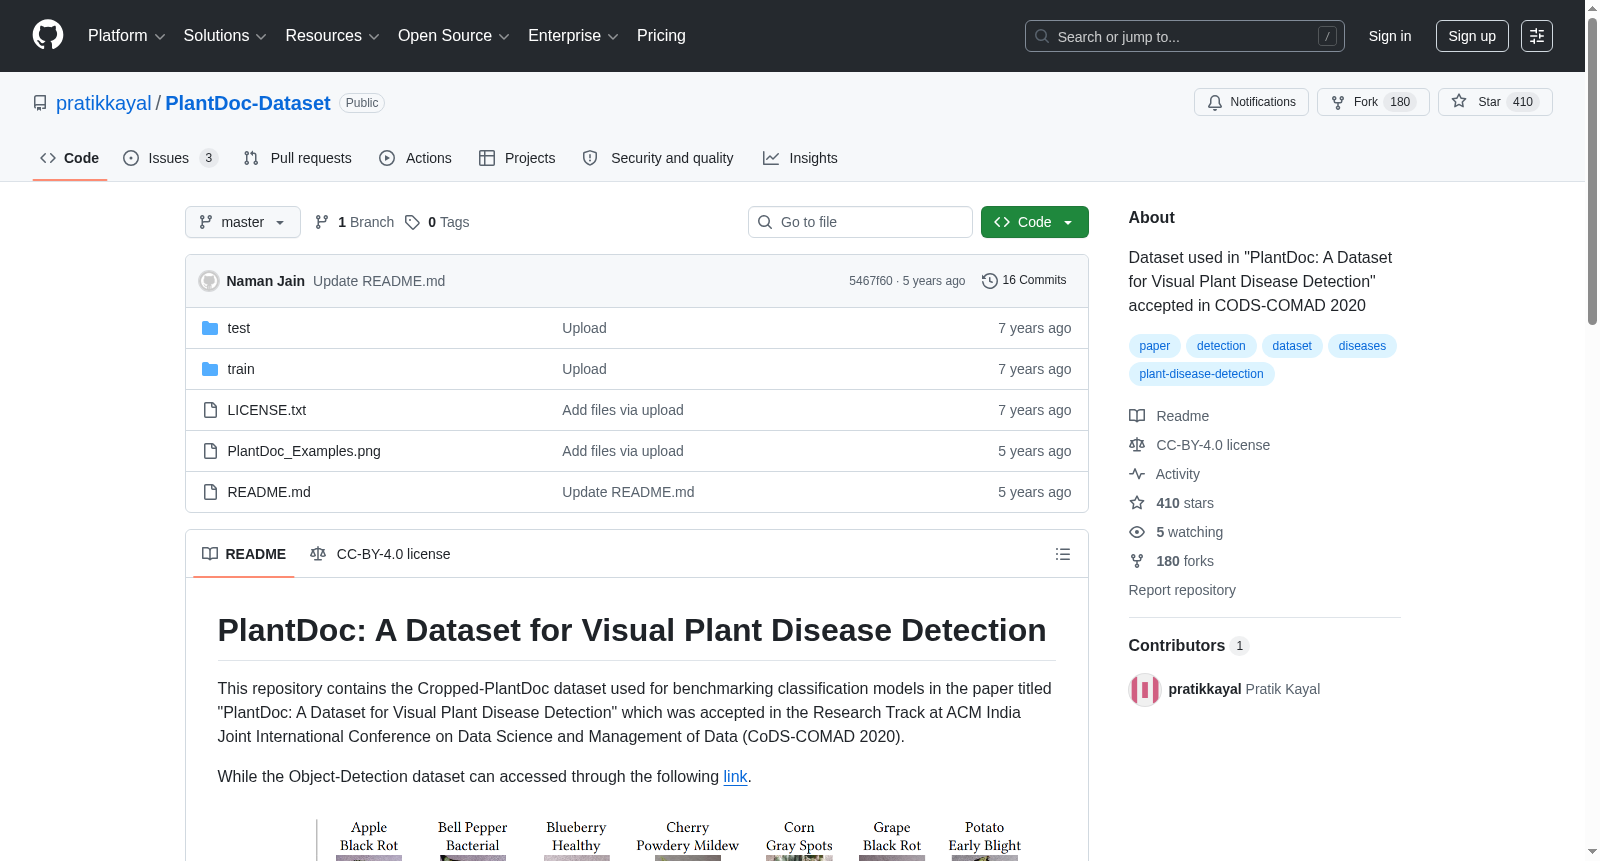1600x861 pixels.
Task: Open the 0 Tags link
Action: tap(437, 222)
